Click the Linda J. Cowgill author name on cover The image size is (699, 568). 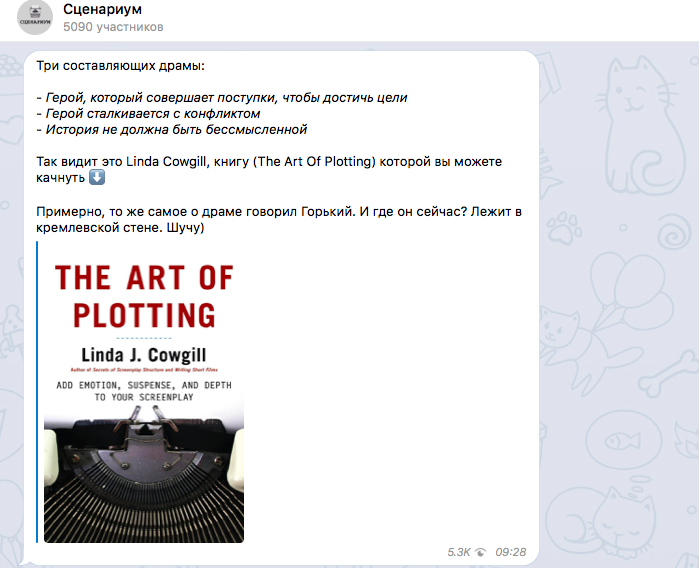144,355
